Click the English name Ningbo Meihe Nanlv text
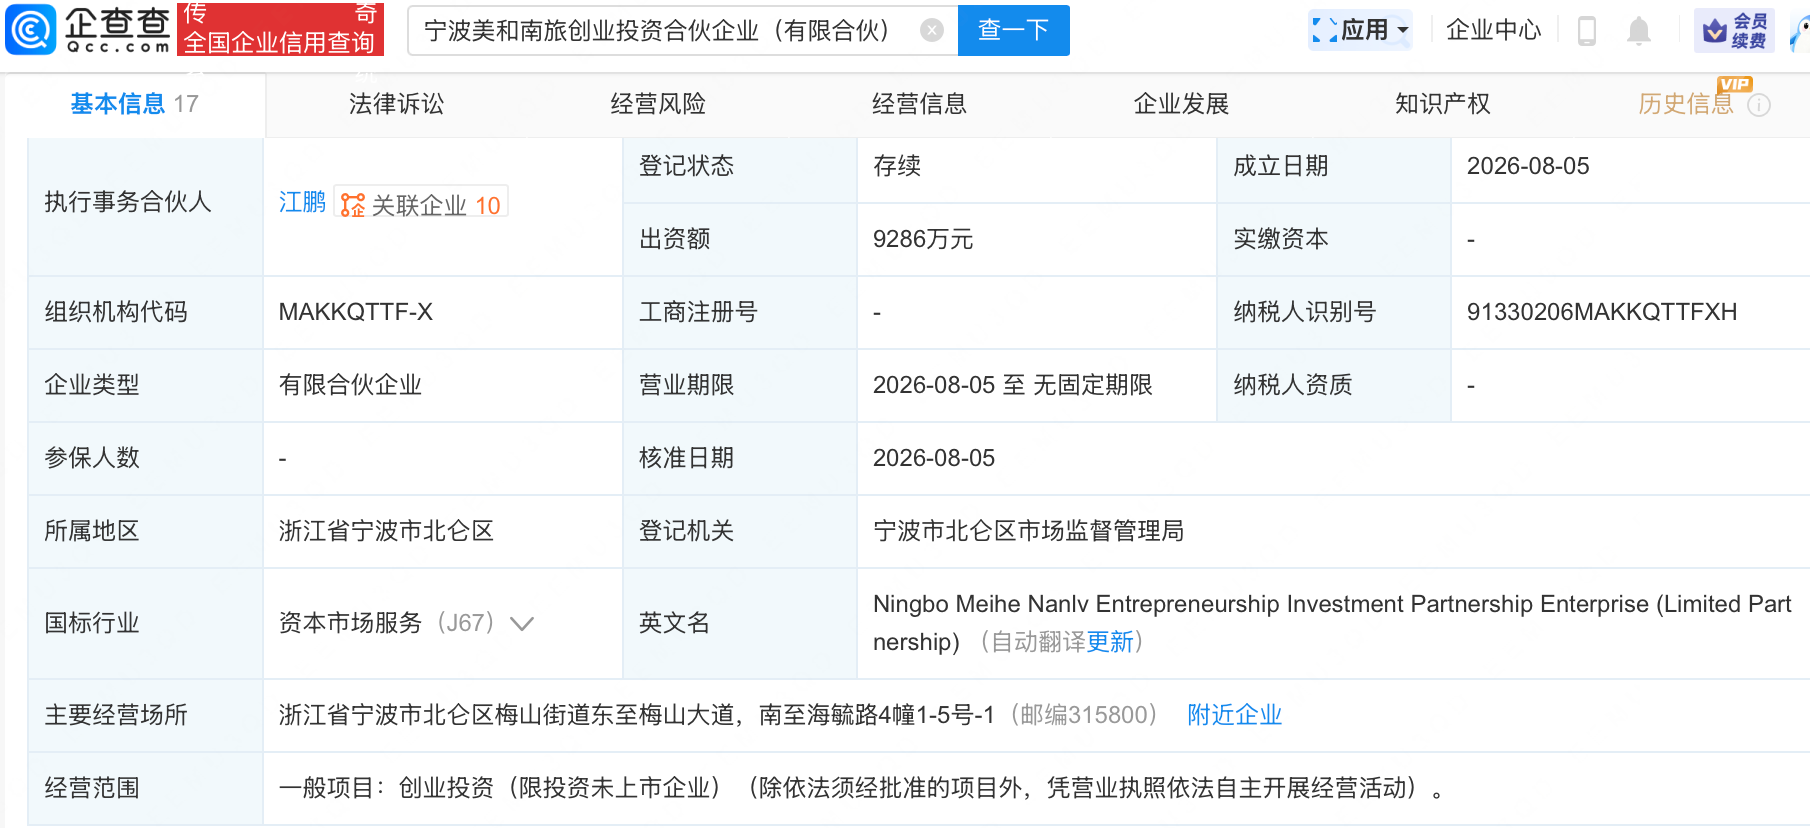 click(x=1332, y=622)
